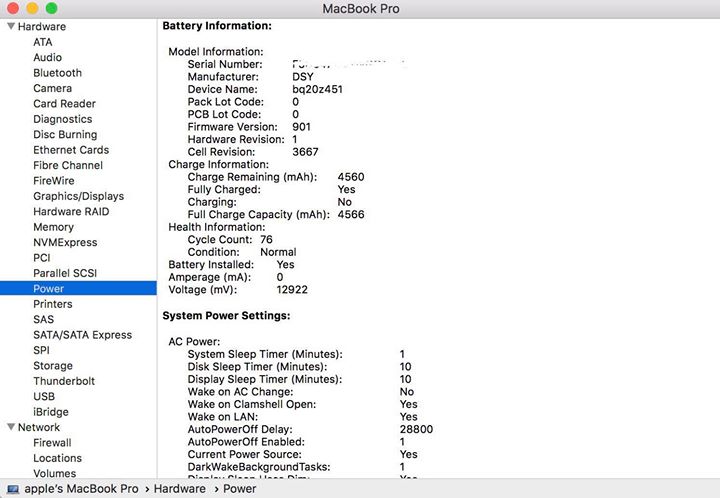The height and width of the screenshot is (498, 720).
Task: Open Storage information
Action: 53,366
